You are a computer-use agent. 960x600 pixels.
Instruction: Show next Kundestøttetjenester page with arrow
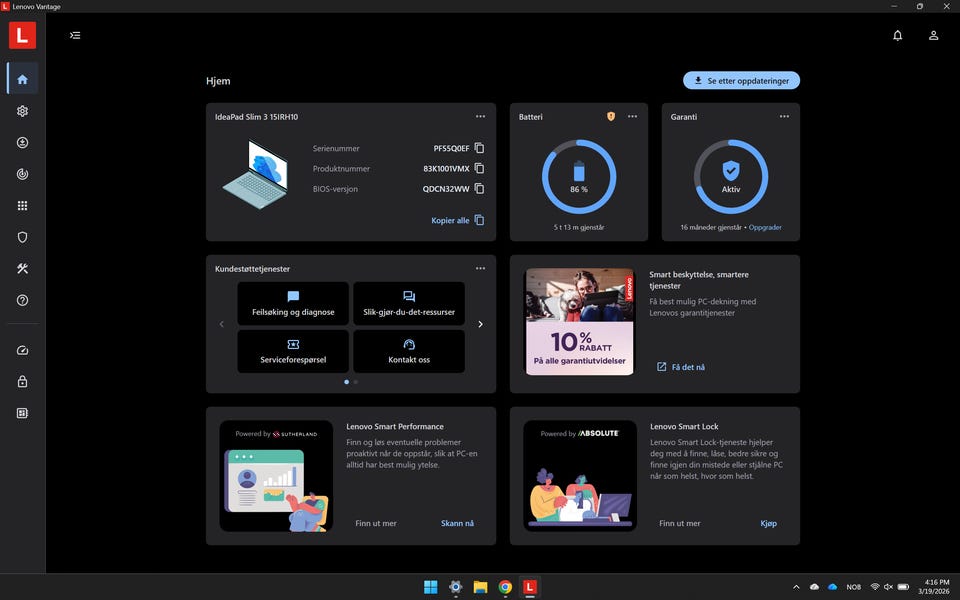tap(480, 324)
